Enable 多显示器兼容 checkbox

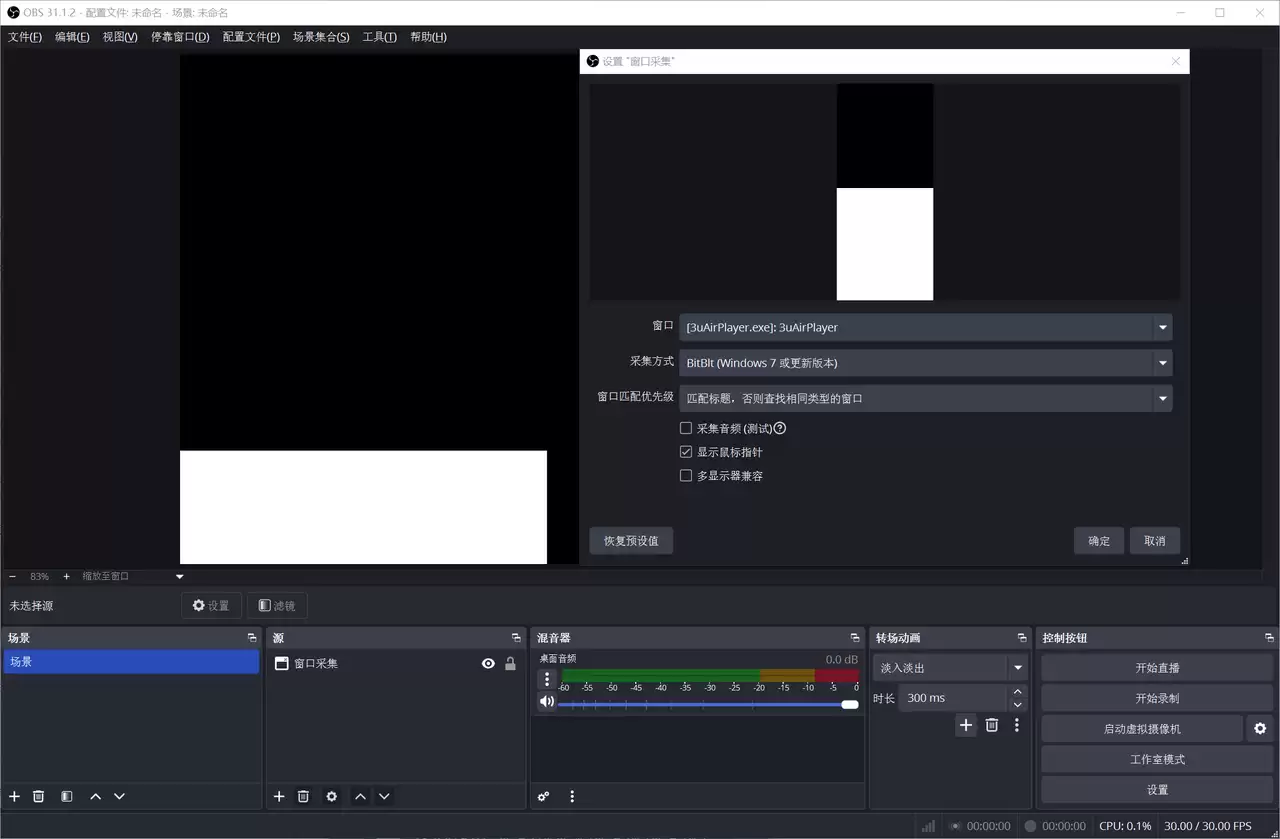[x=686, y=476]
